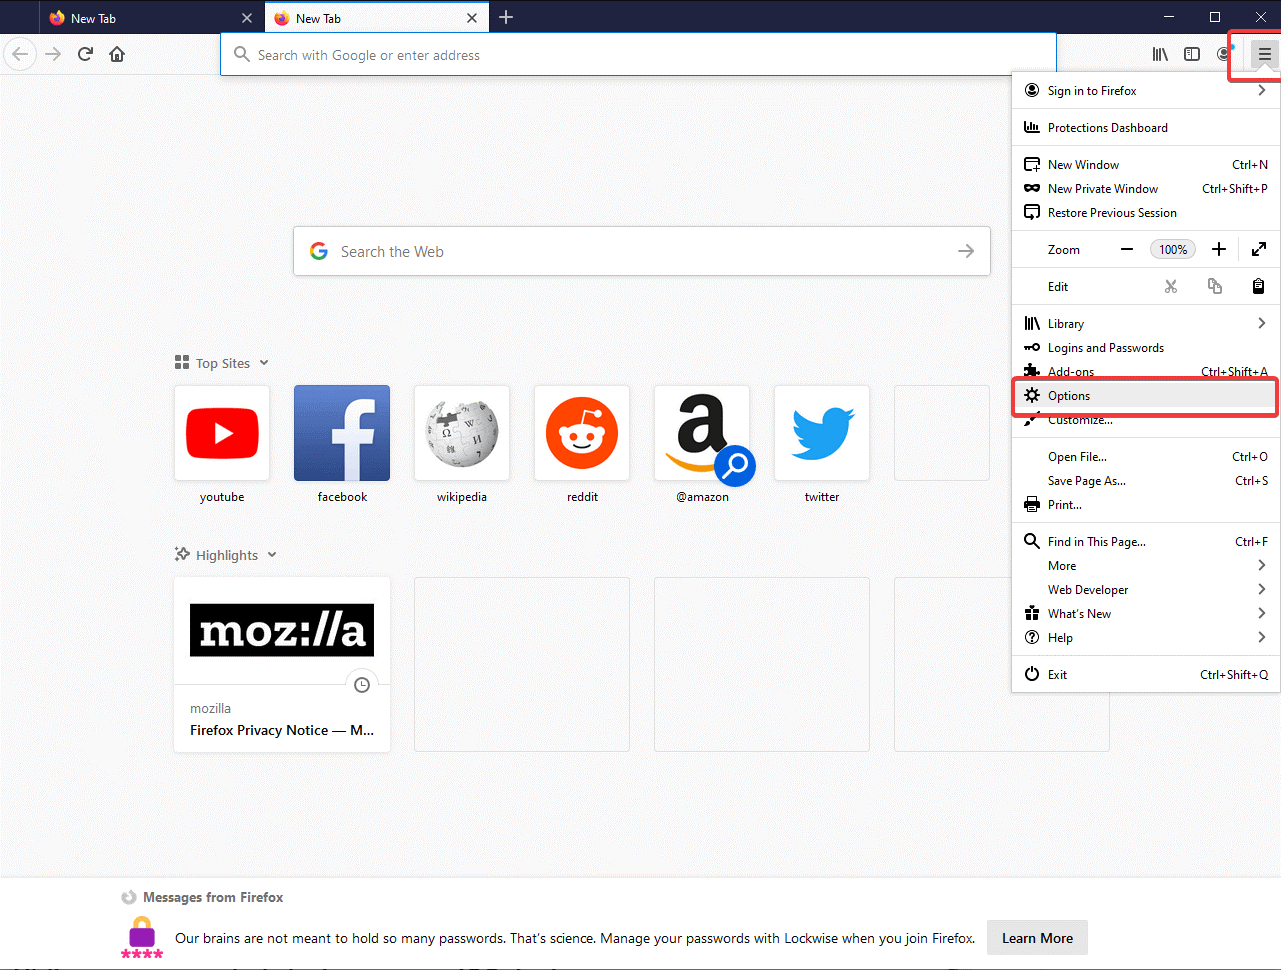Choose New Private Window

(1103, 189)
